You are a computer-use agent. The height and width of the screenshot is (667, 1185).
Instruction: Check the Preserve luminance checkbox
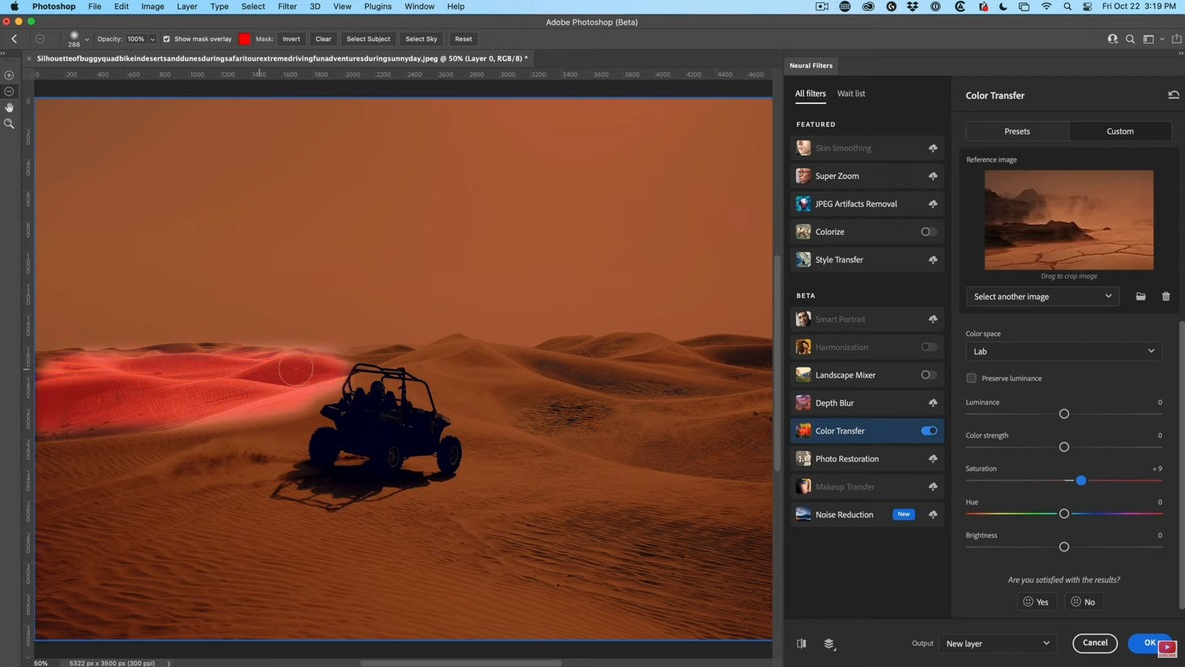pos(971,378)
